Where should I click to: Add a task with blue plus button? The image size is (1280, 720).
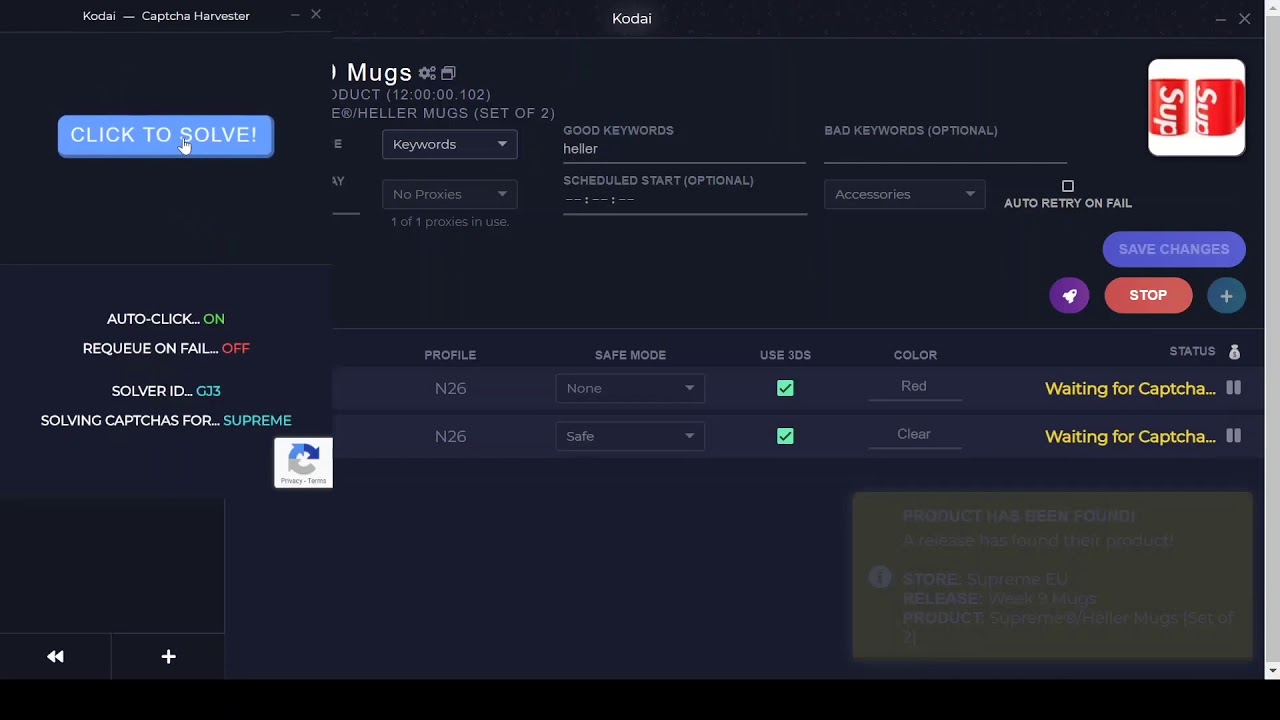1226,295
